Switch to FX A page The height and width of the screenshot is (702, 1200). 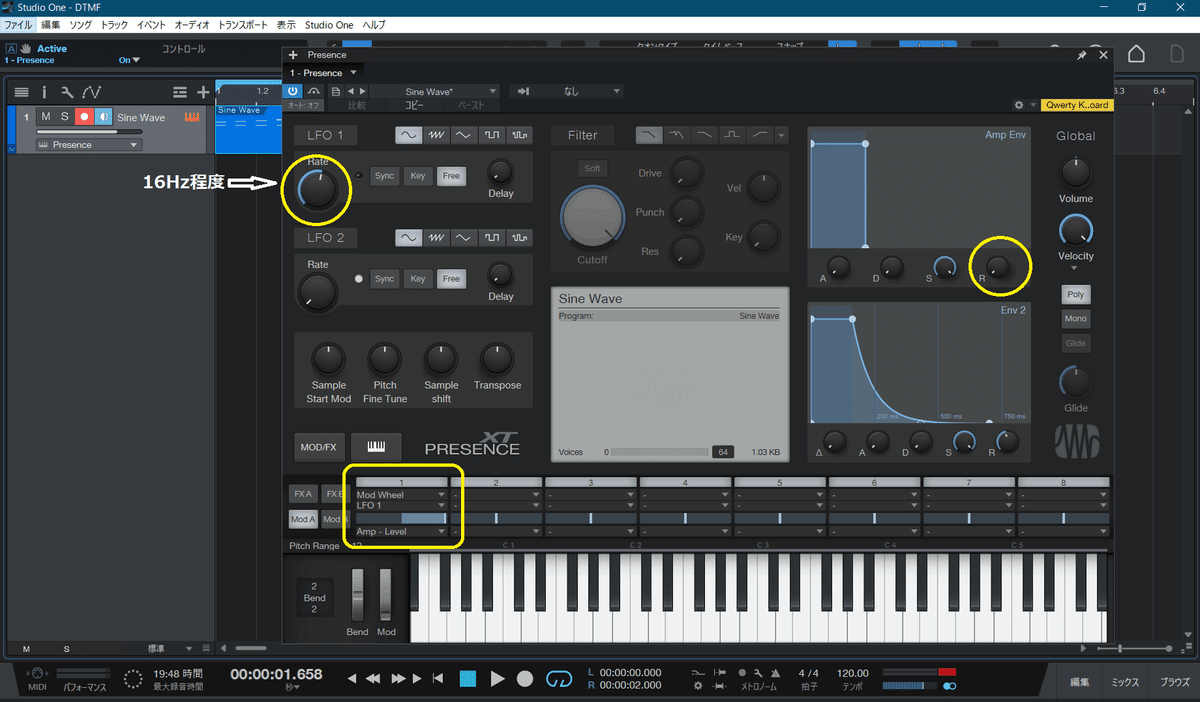[x=302, y=494]
